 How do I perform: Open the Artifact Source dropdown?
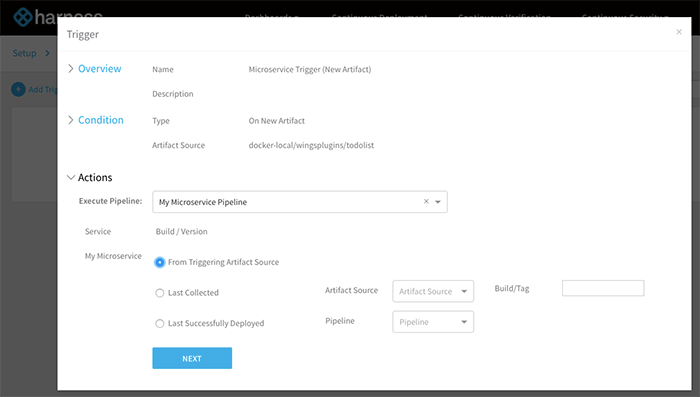point(433,291)
